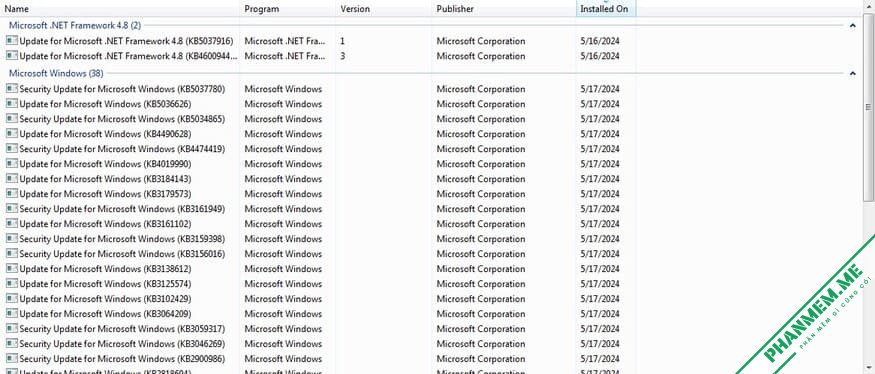
Task: Click the icon beside Security Update KB3161949
Action: pos(12,209)
